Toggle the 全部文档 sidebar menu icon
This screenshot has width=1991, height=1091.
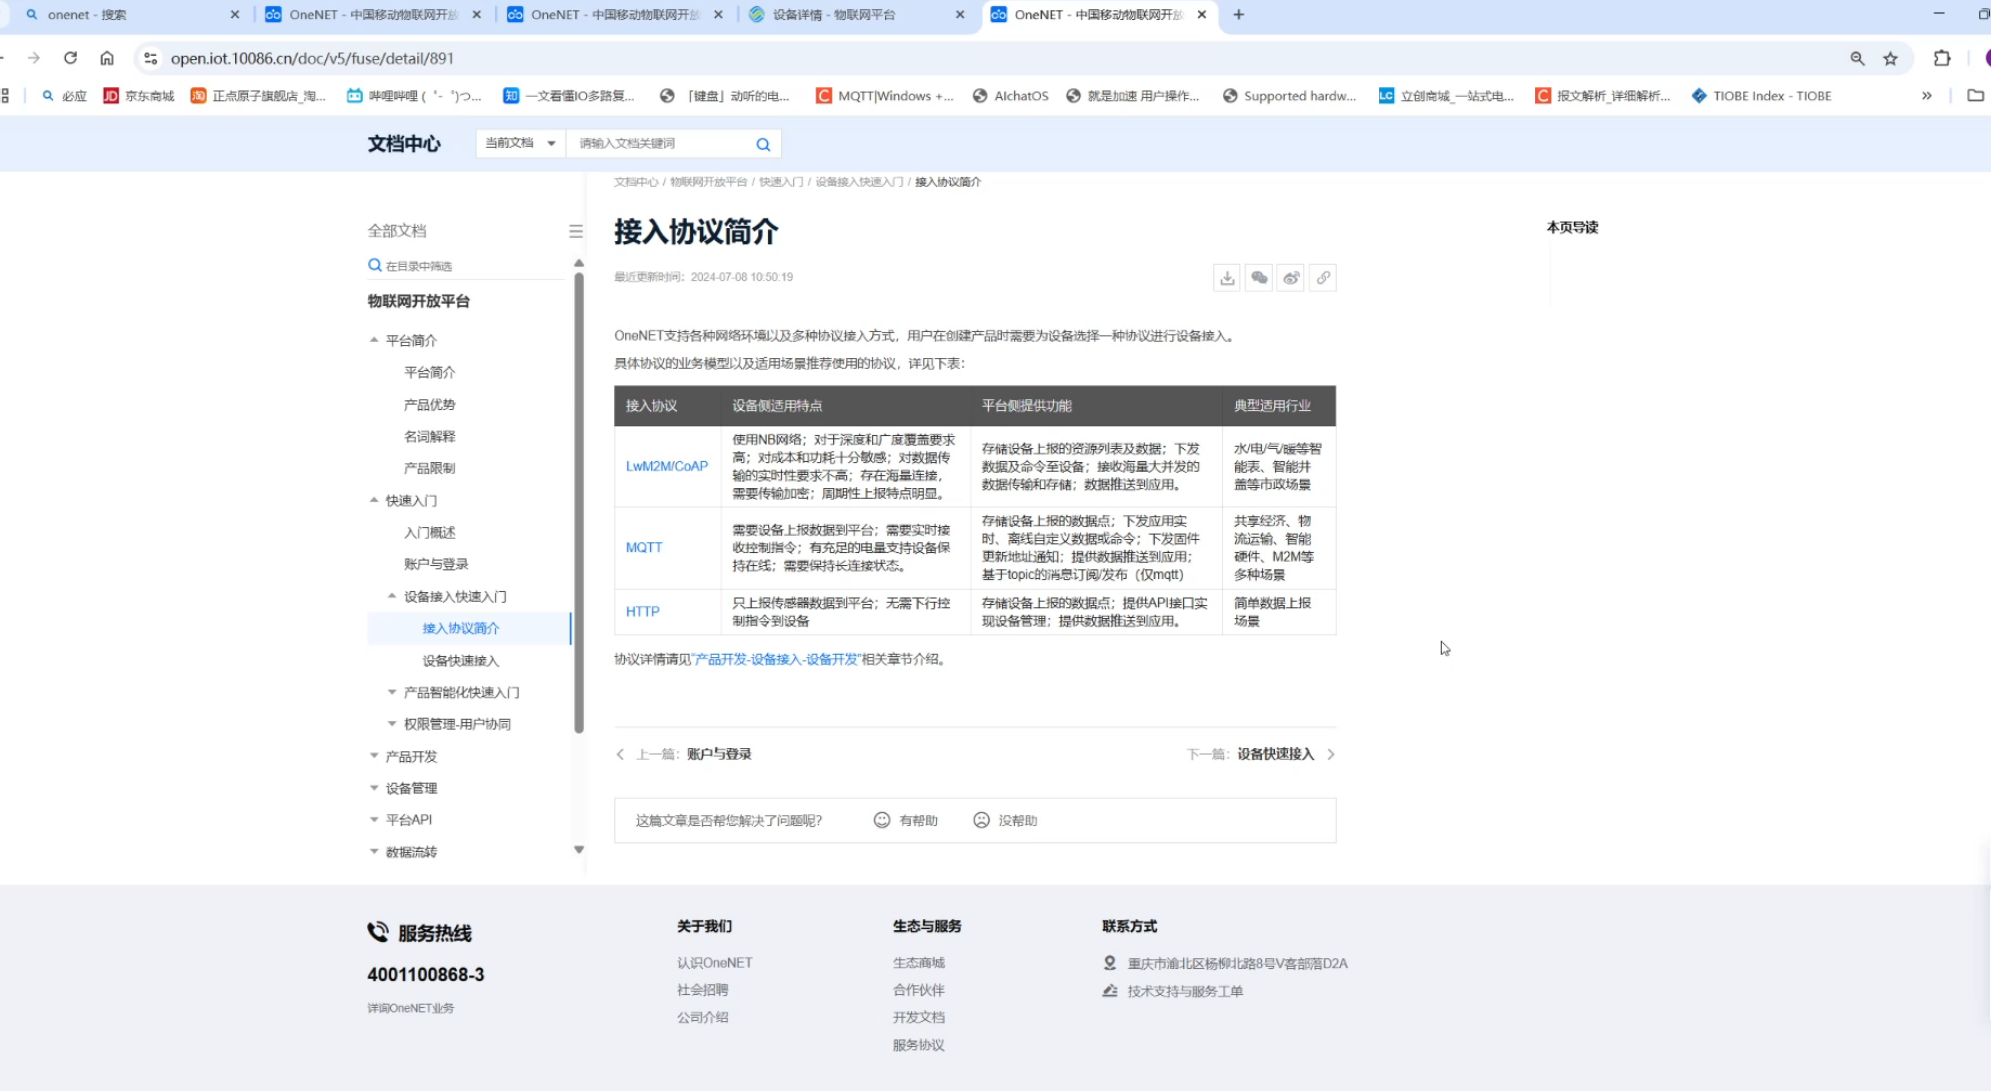(x=576, y=231)
